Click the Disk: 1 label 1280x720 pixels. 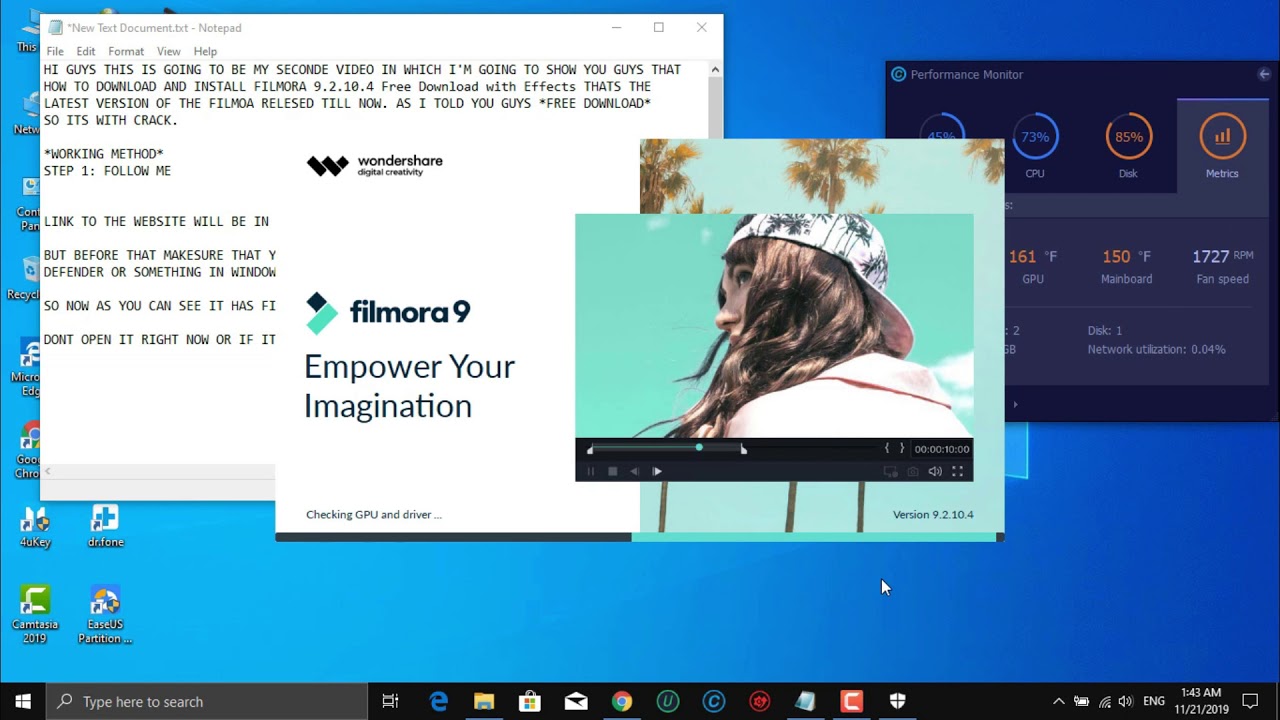point(1105,330)
